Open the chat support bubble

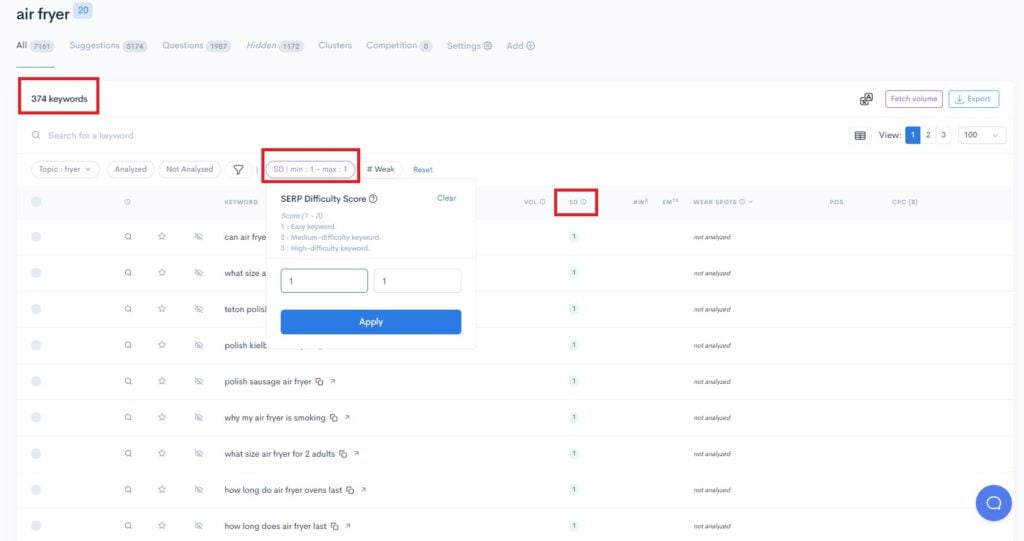click(x=993, y=502)
